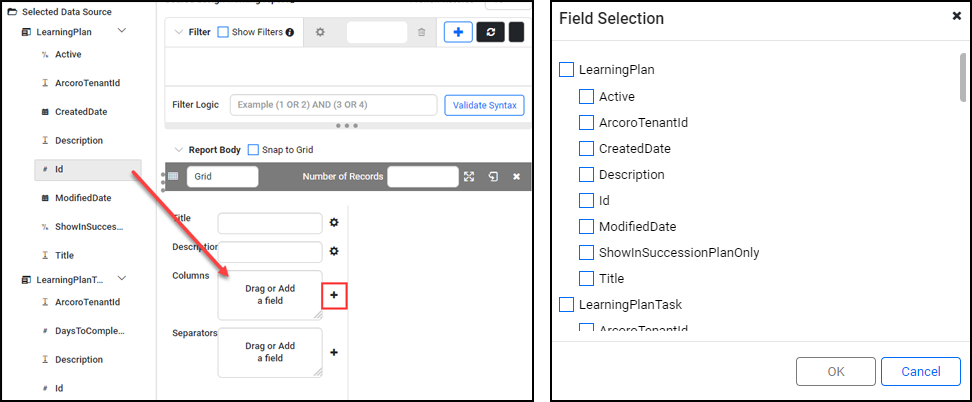The width and height of the screenshot is (972, 402).
Task: Collapse the Filter section chevron
Action: click(x=179, y=32)
